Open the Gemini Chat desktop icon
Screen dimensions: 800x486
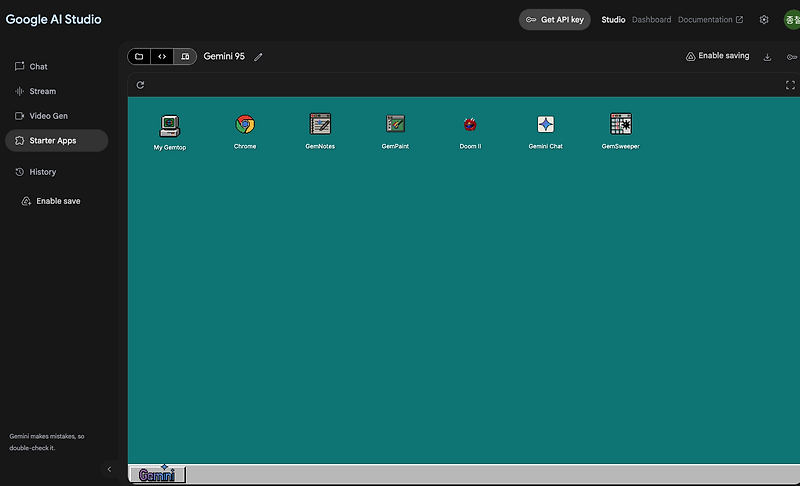pyautogui.click(x=545, y=131)
